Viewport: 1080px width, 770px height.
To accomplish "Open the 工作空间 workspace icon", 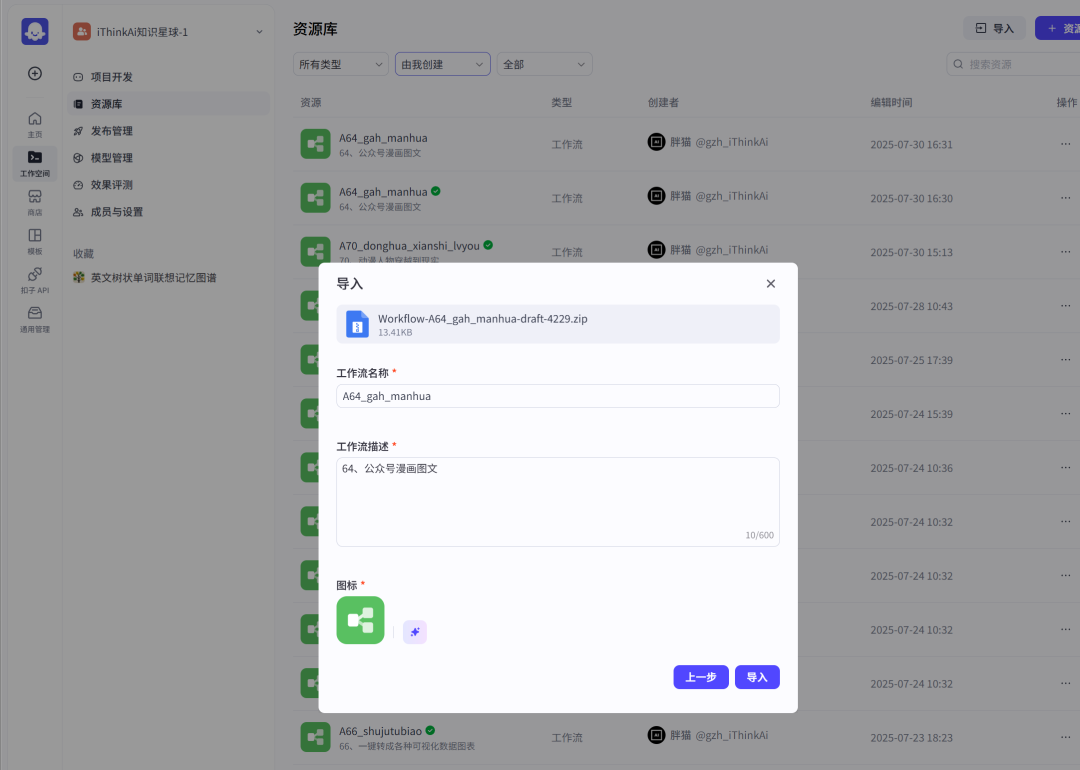I will pyautogui.click(x=34, y=163).
